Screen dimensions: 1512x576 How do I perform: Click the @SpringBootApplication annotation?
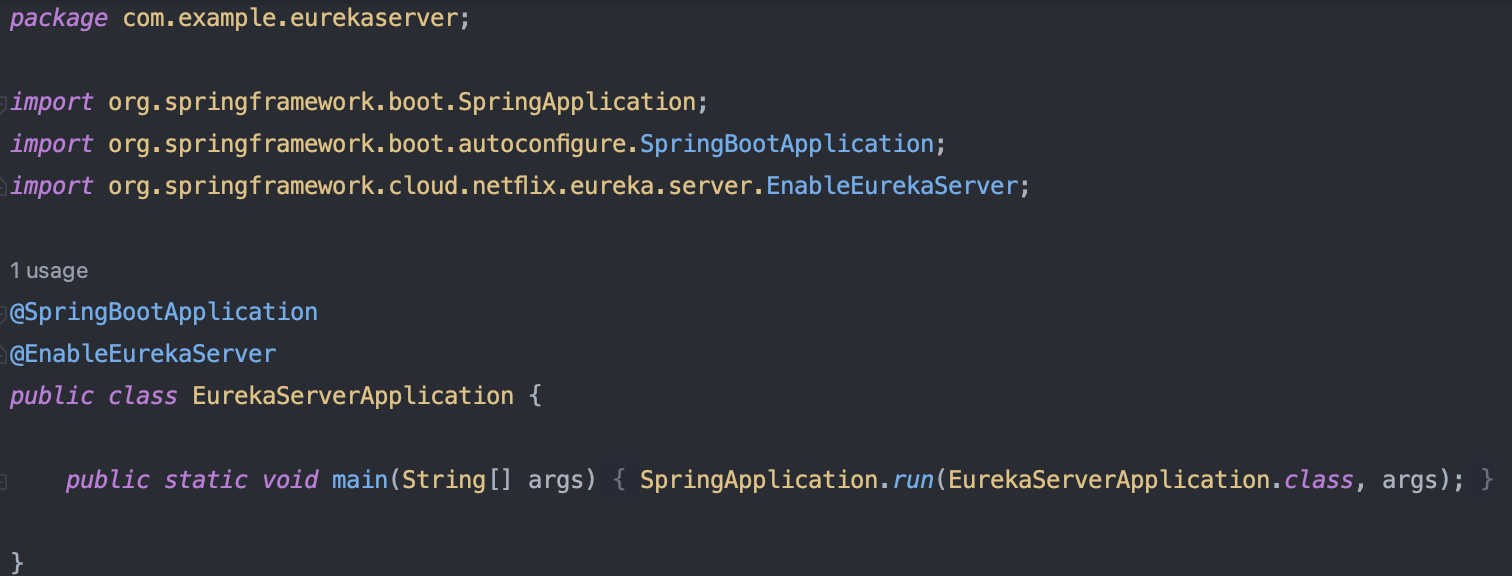[164, 312]
